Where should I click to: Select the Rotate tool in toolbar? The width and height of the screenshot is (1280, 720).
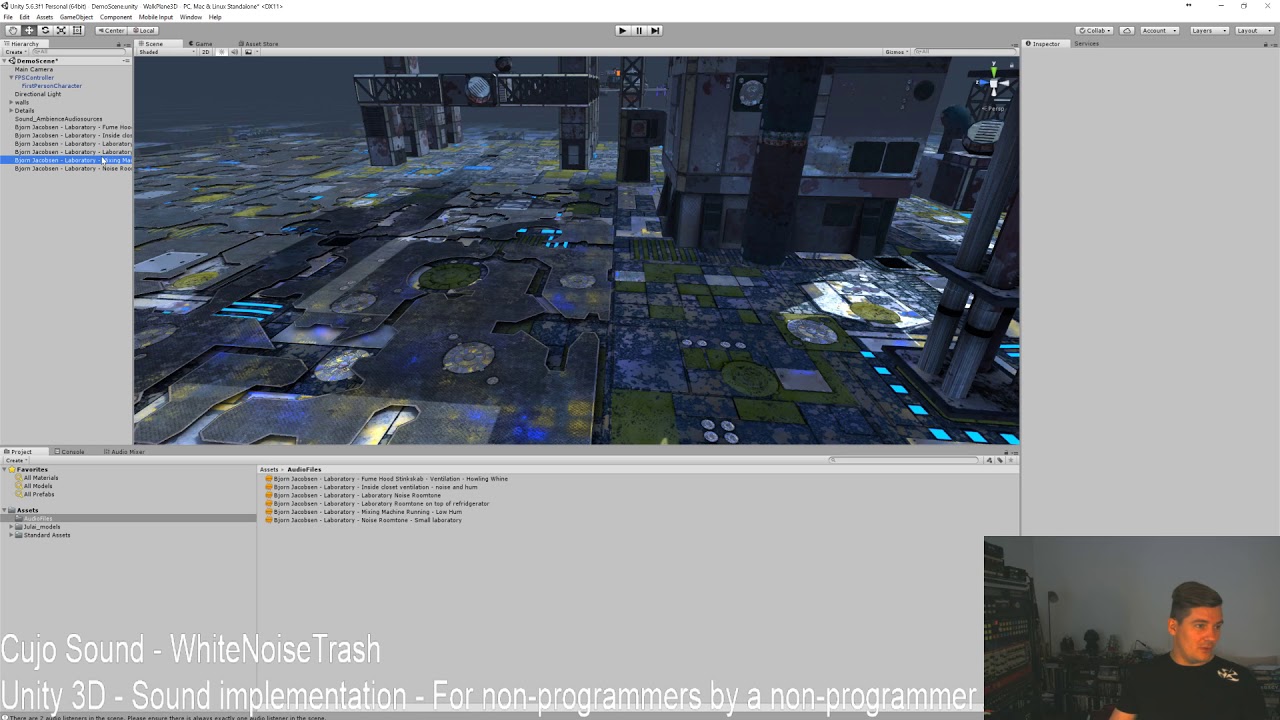tap(45, 30)
